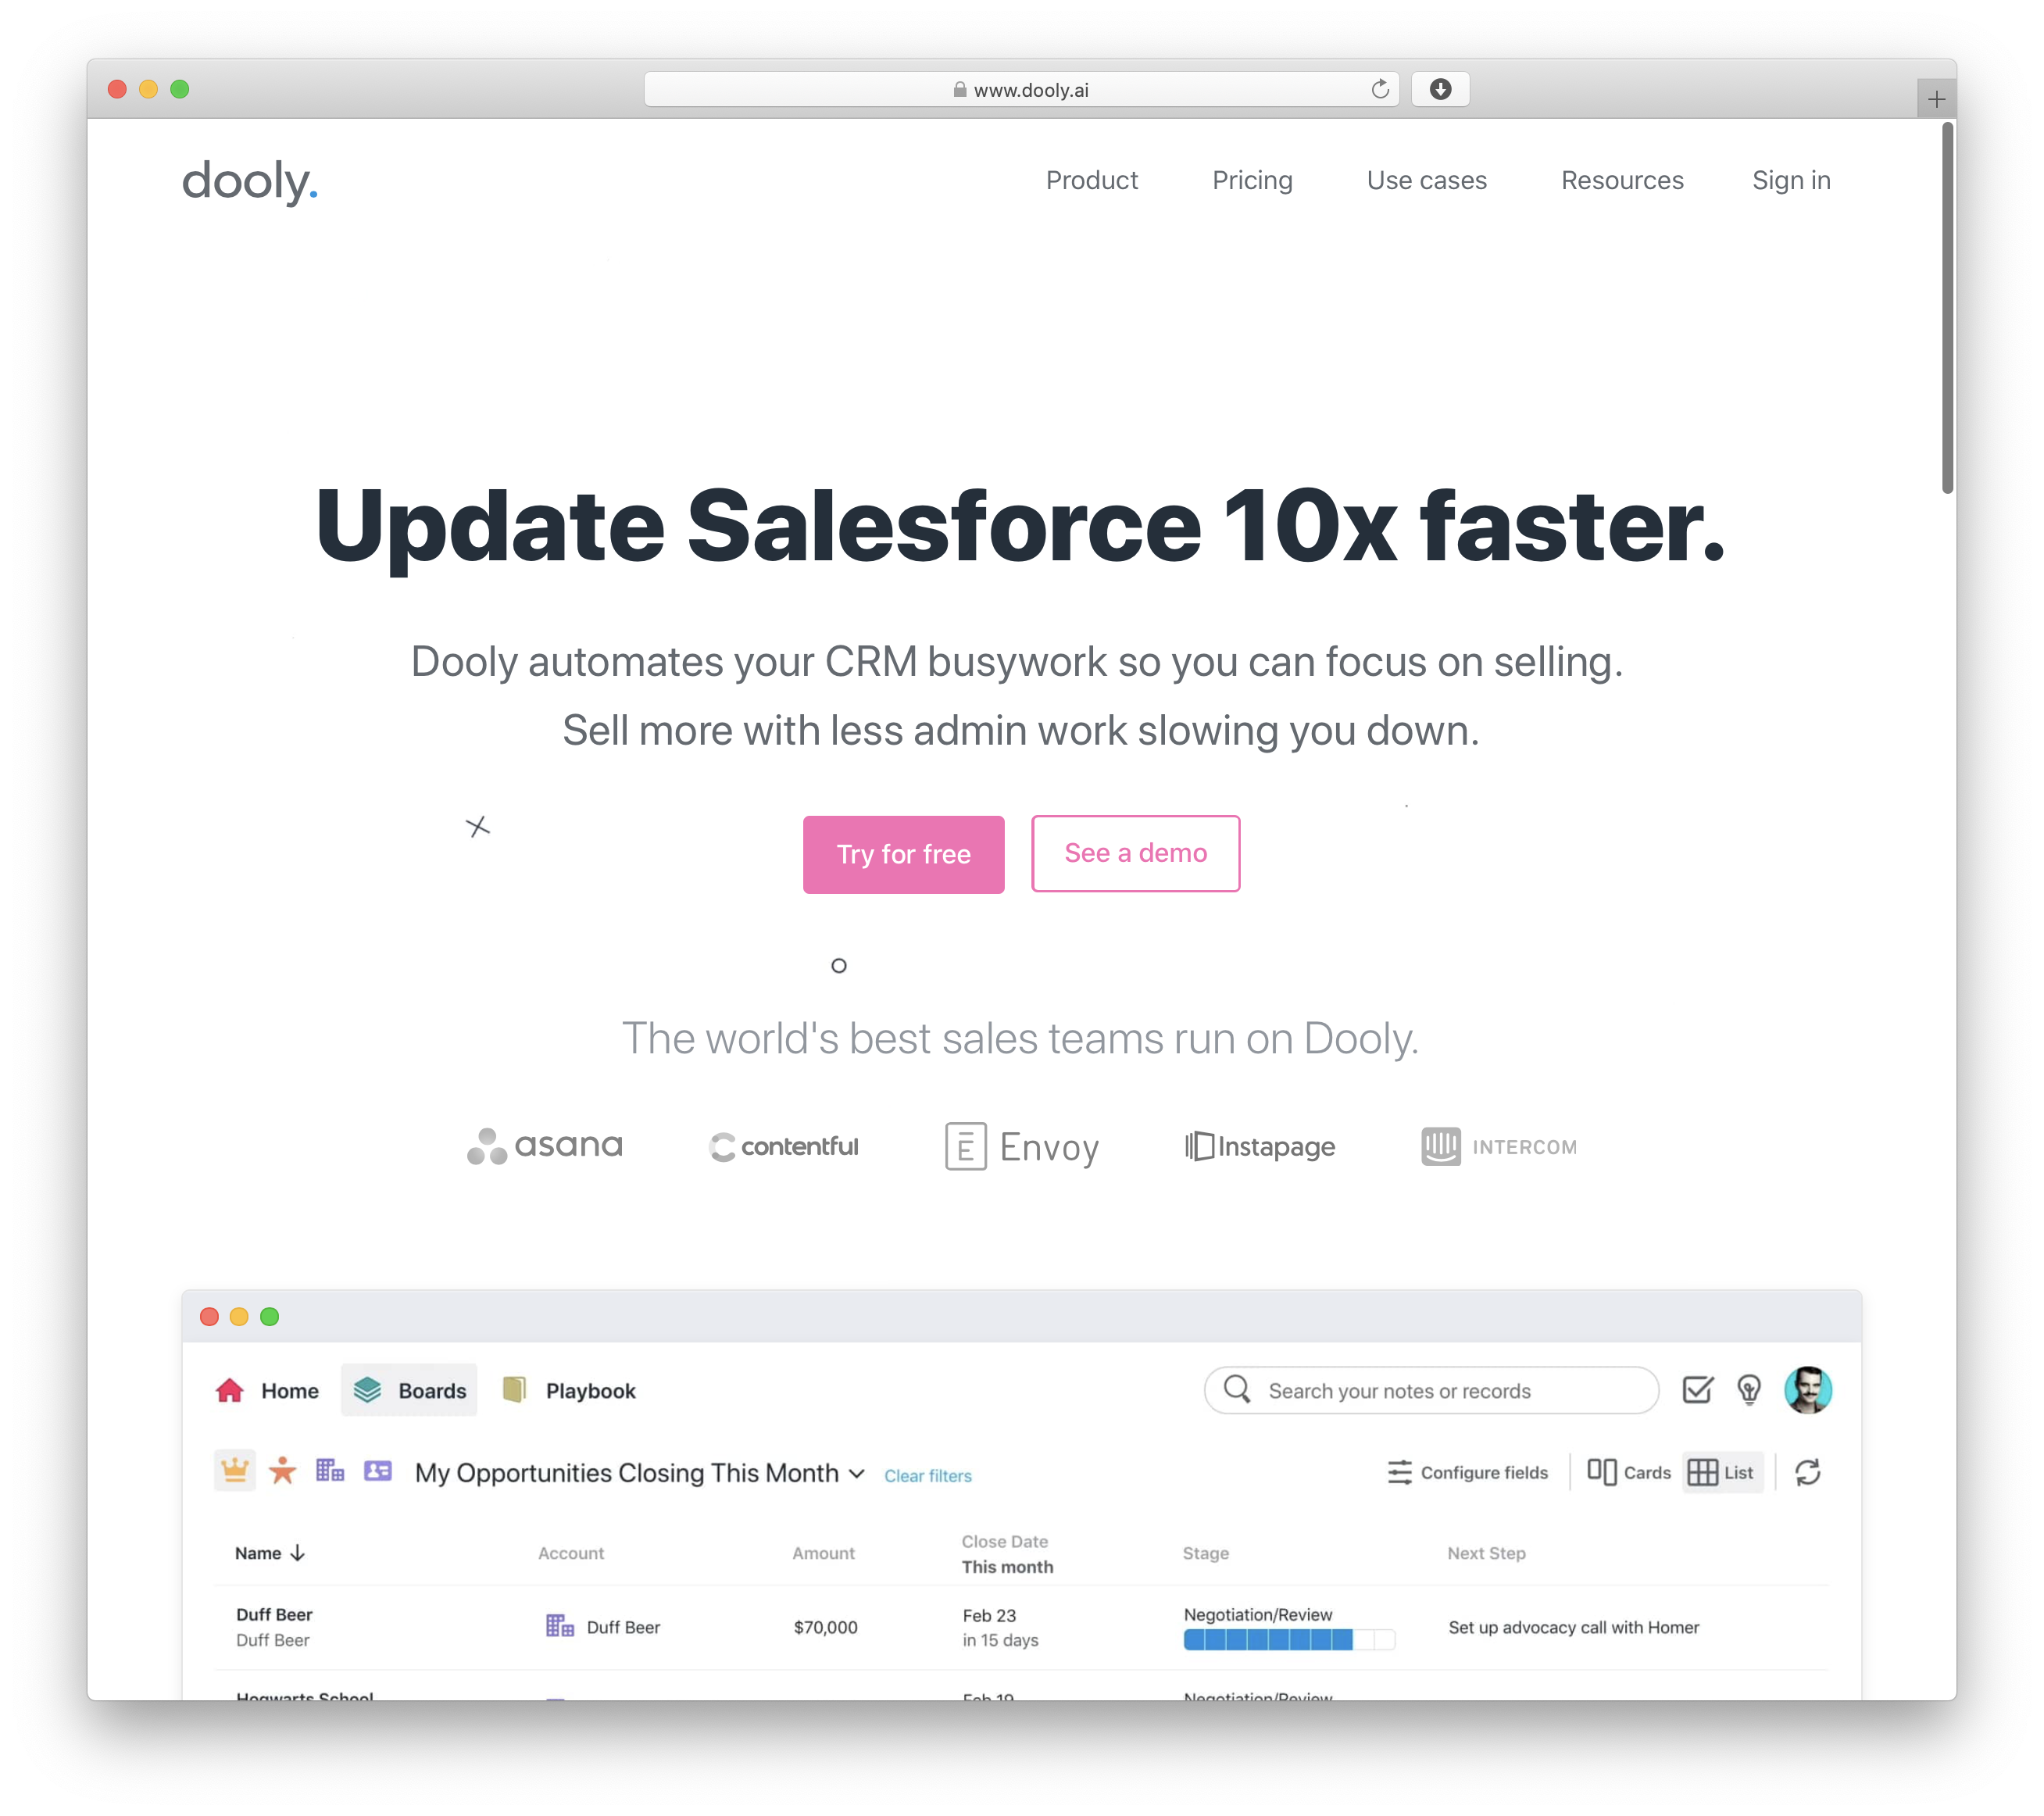Click the Try for free button

(904, 854)
